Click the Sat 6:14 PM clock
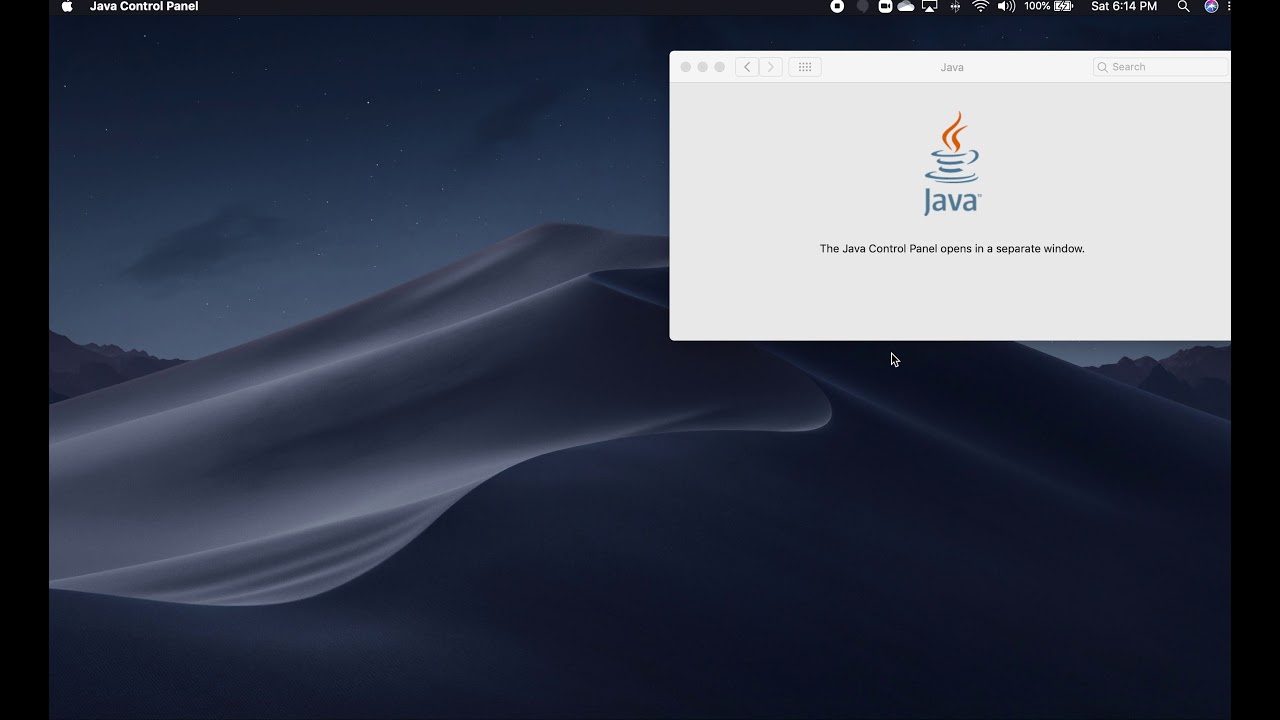1280x720 pixels. [x=1124, y=6]
